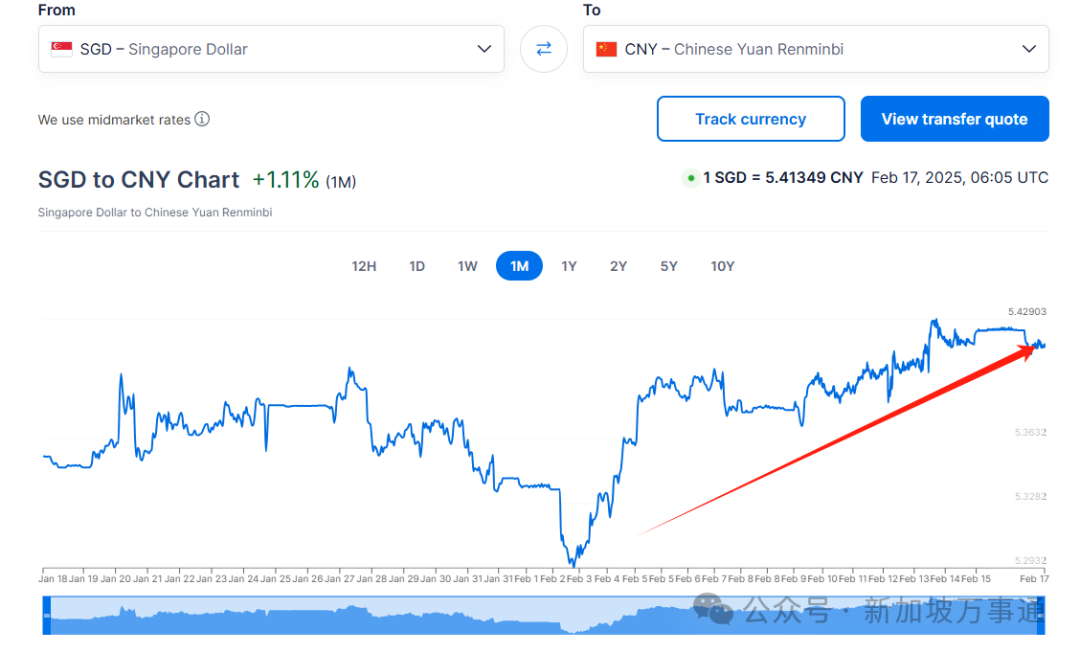Switch chart to 2Y range
The image size is (1080, 653).
(619, 266)
